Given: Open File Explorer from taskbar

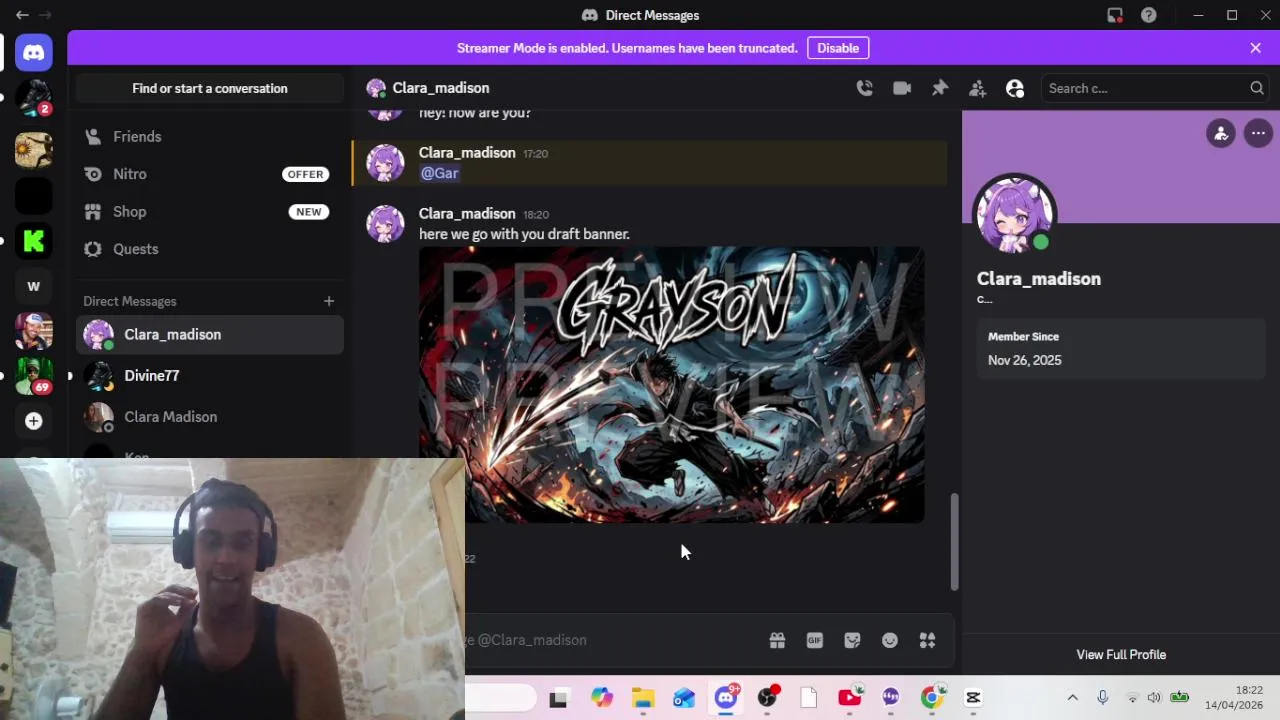Looking at the screenshot, I should point(642,698).
